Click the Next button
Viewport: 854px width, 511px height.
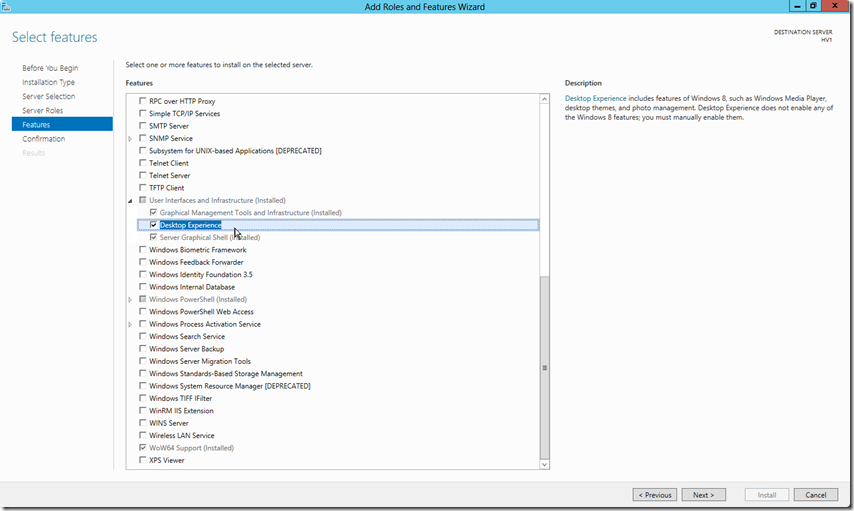[704, 495]
